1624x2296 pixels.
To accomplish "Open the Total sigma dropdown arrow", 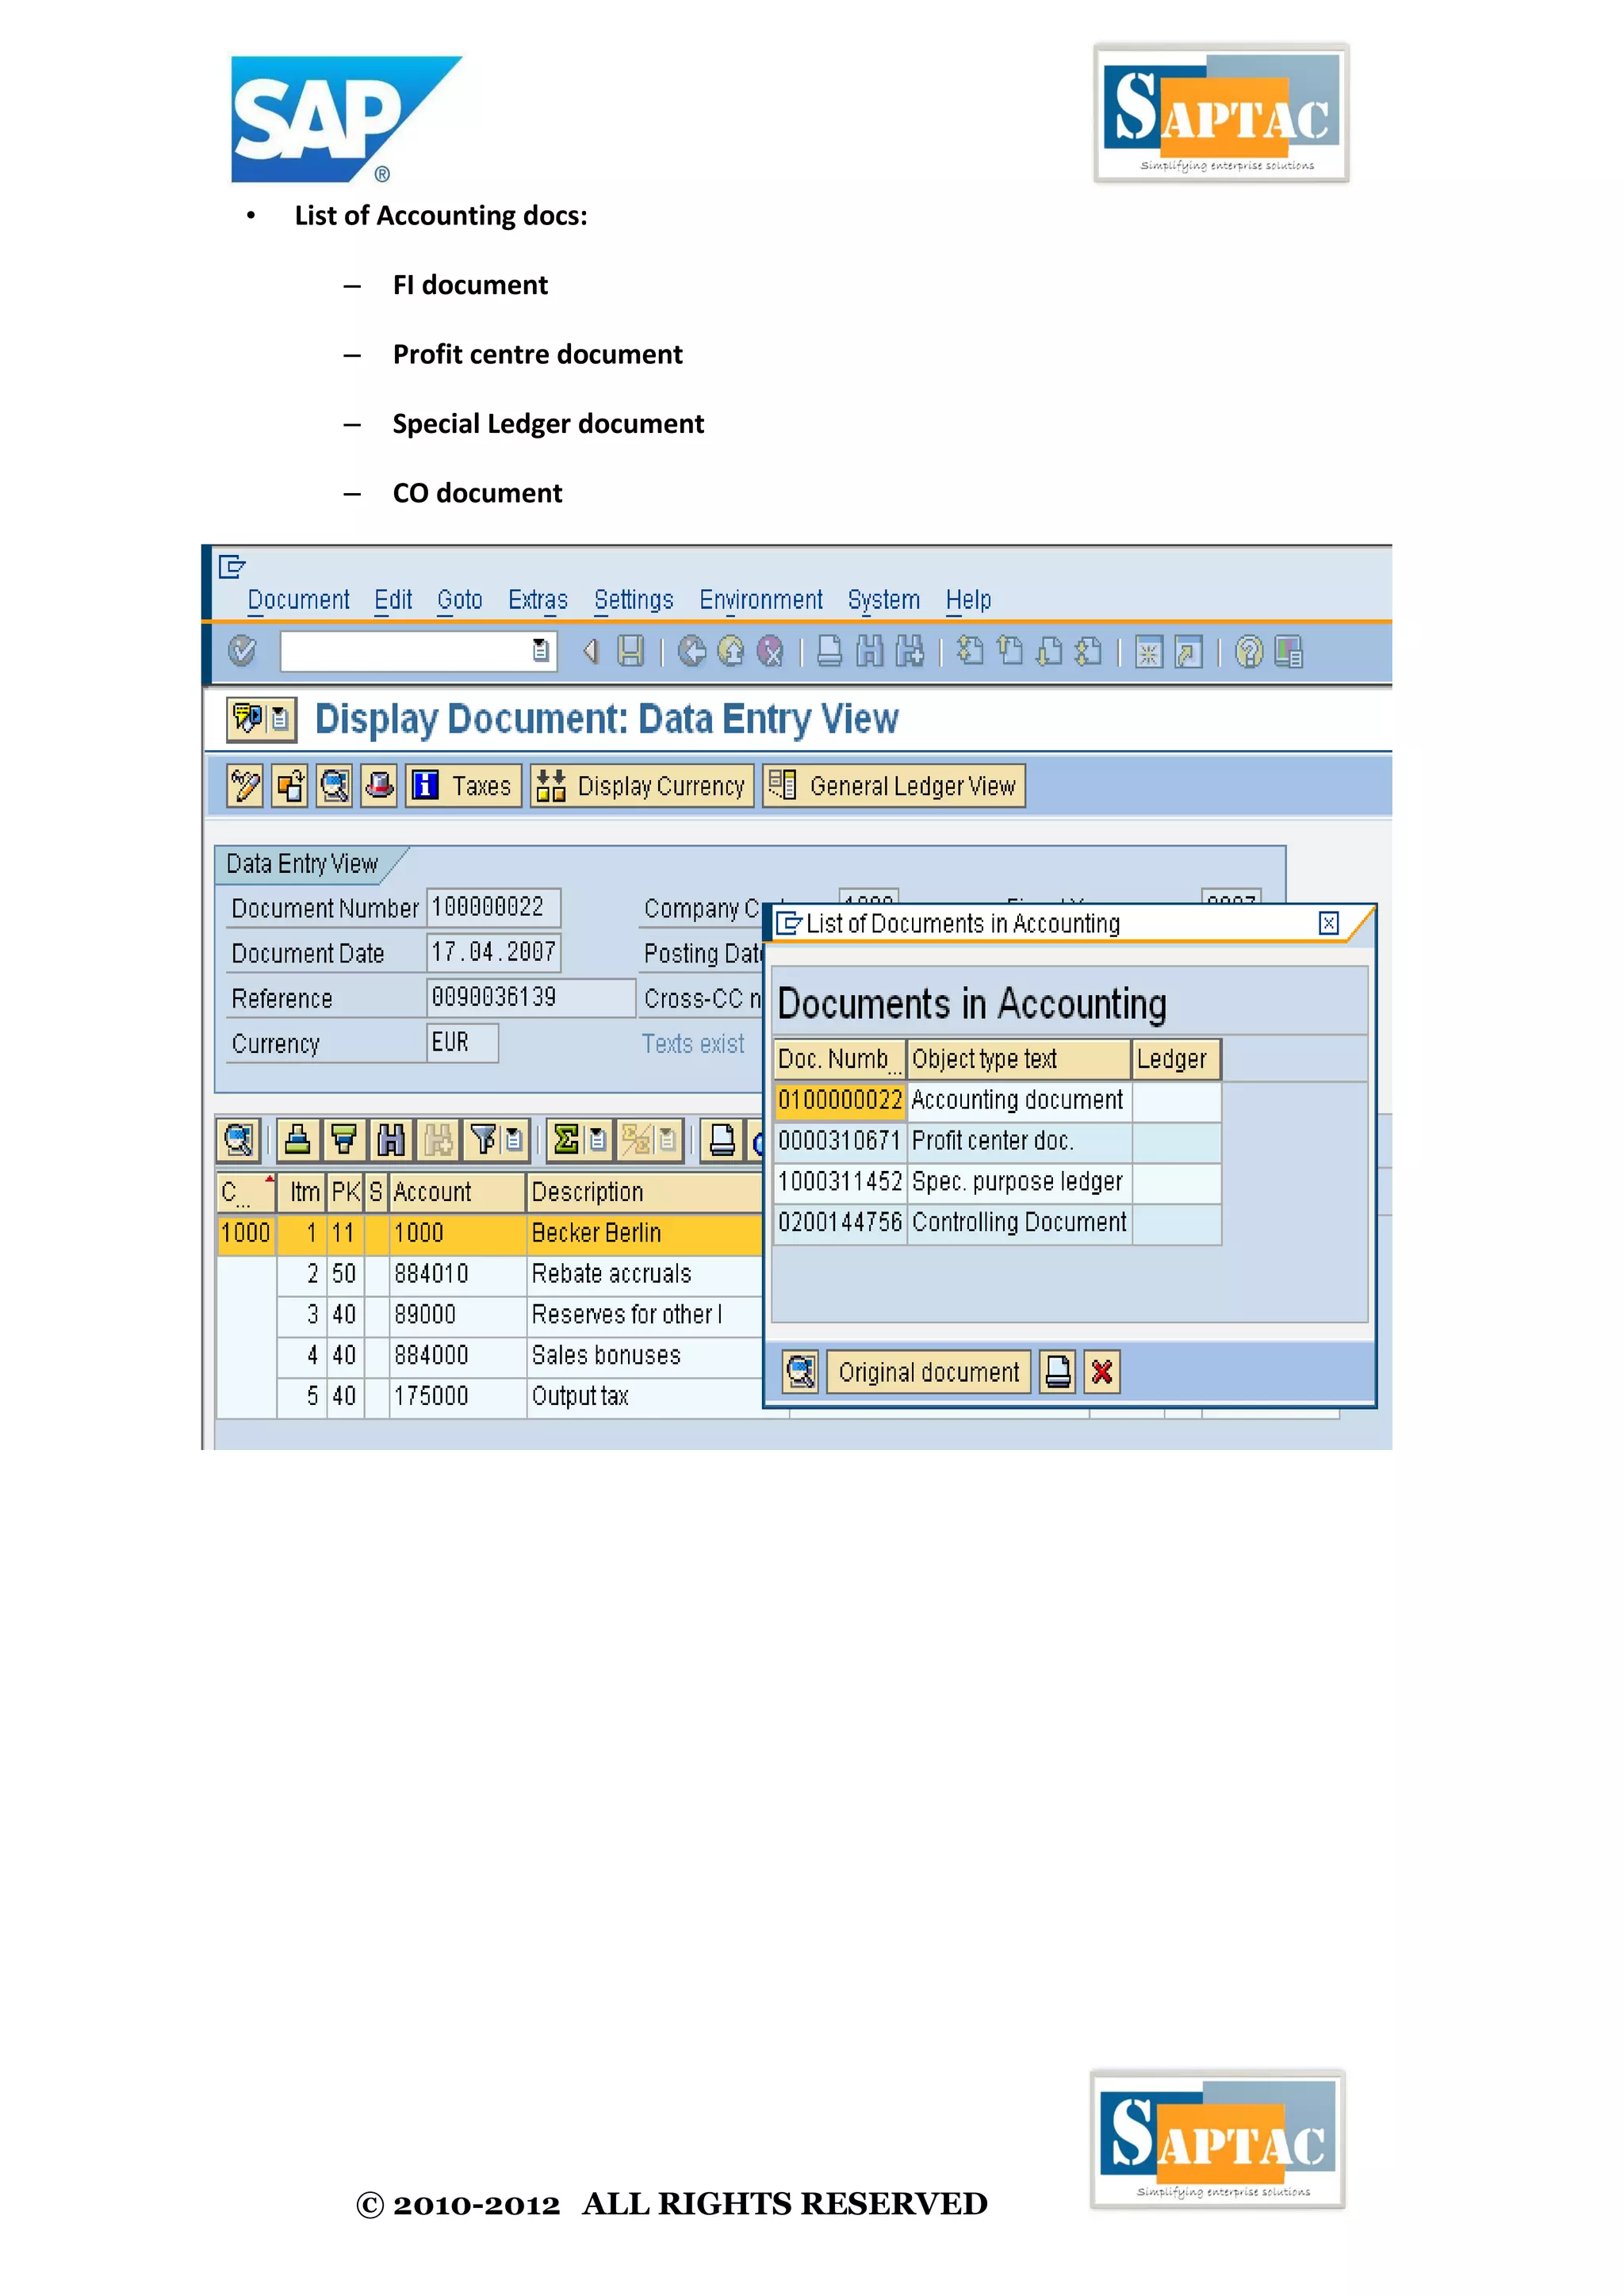I will click(597, 1140).
